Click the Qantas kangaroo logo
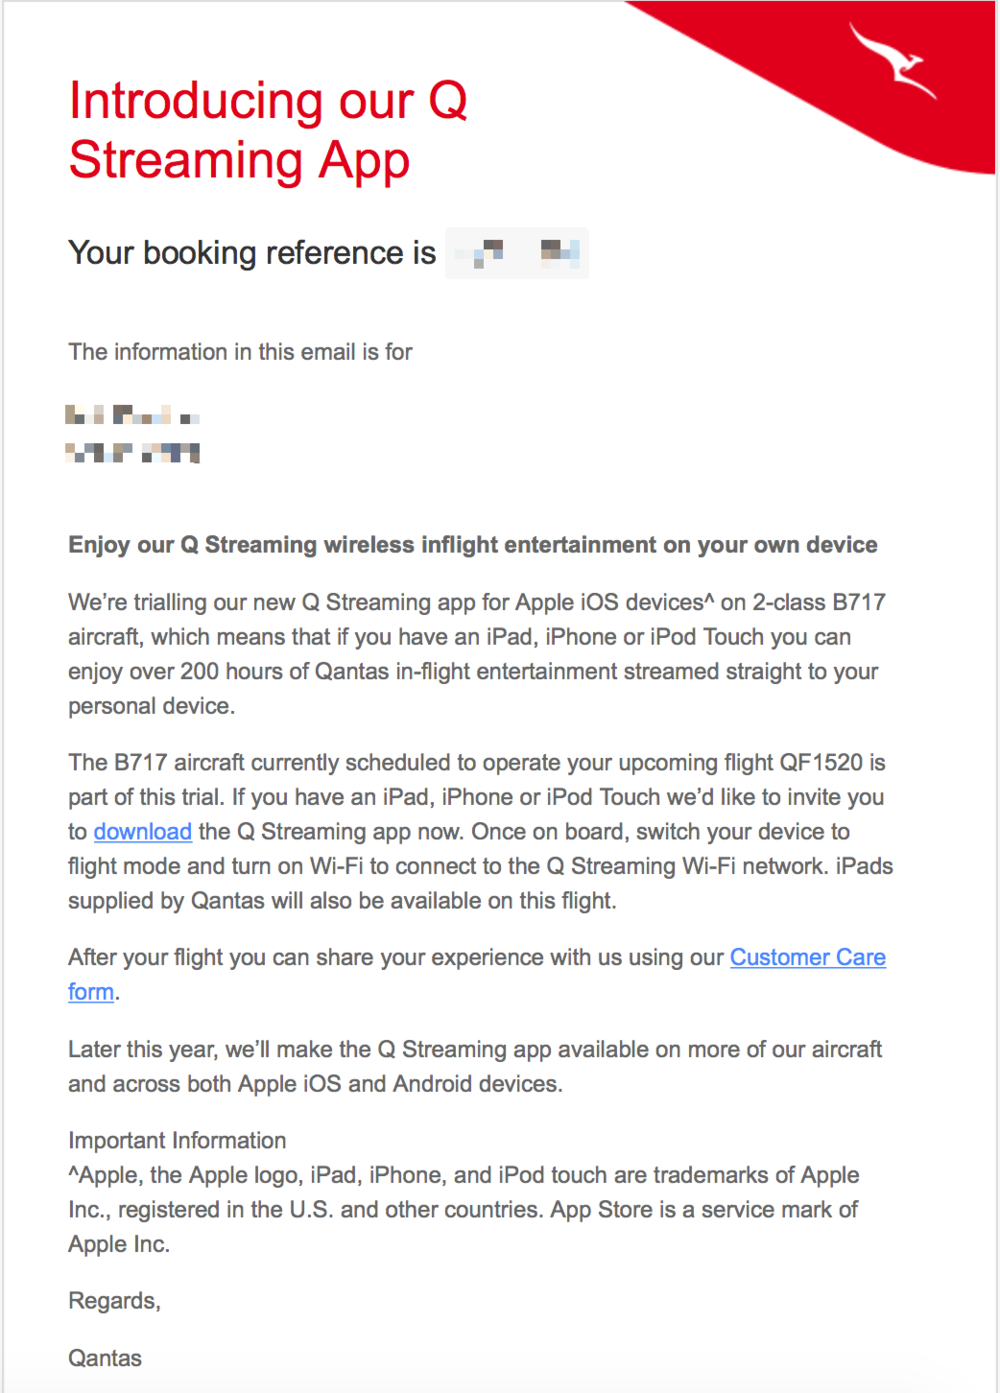The width and height of the screenshot is (1000, 1393). pos(892,62)
